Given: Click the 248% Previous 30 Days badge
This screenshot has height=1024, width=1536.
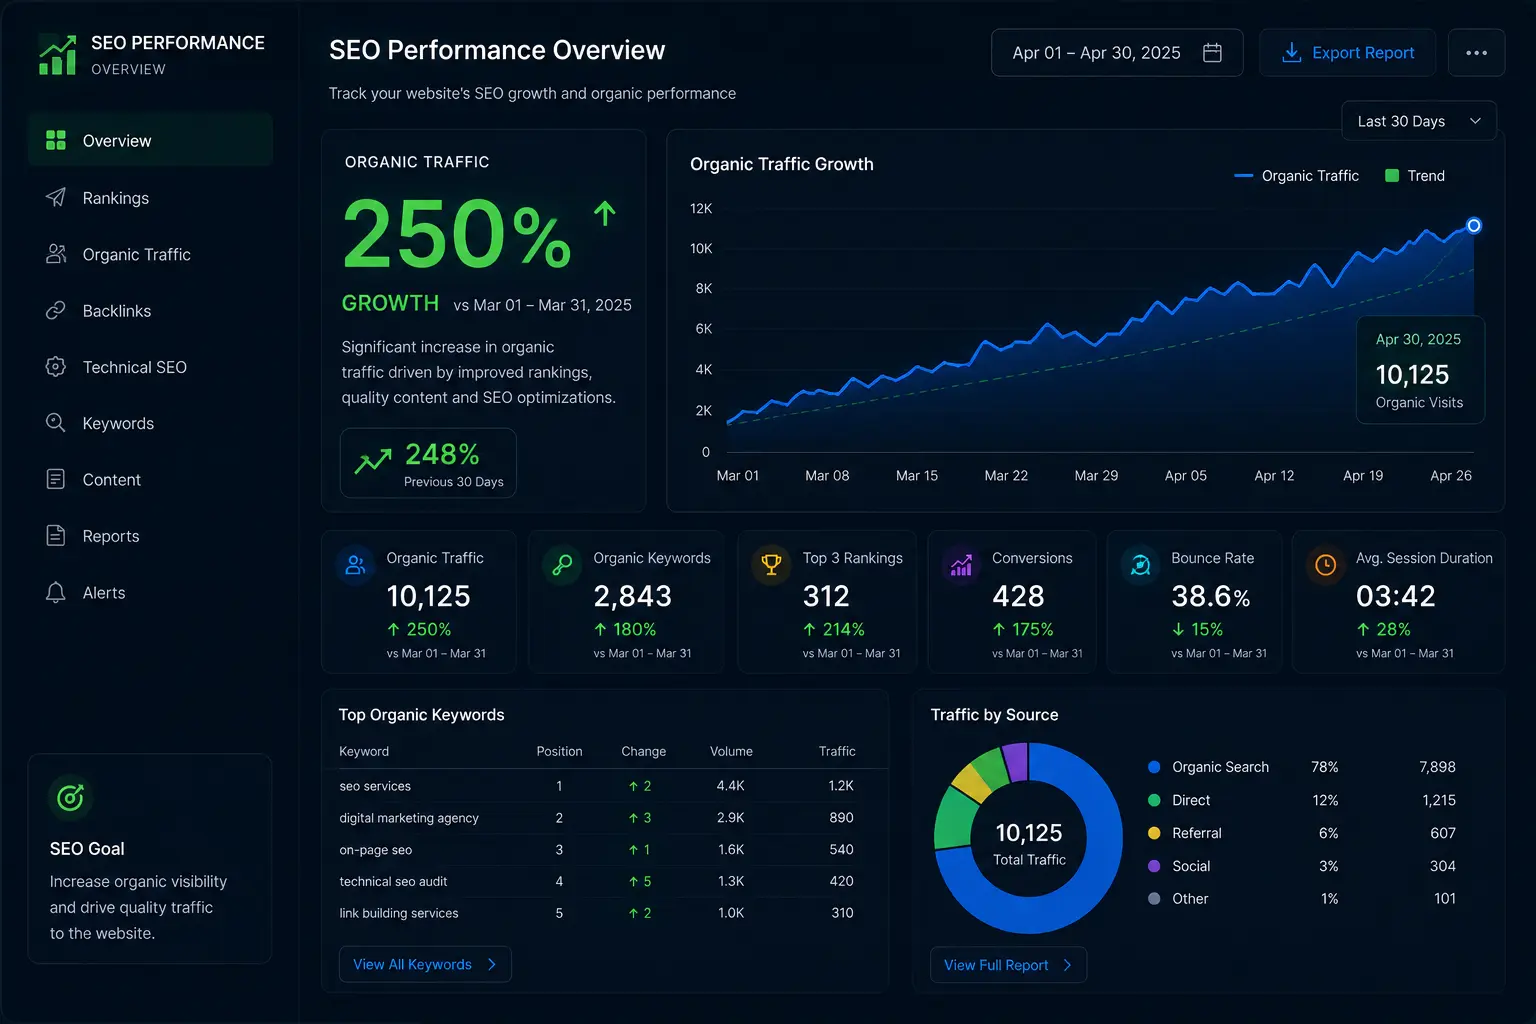Looking at the screenshot, I should (x=428, y=463).
